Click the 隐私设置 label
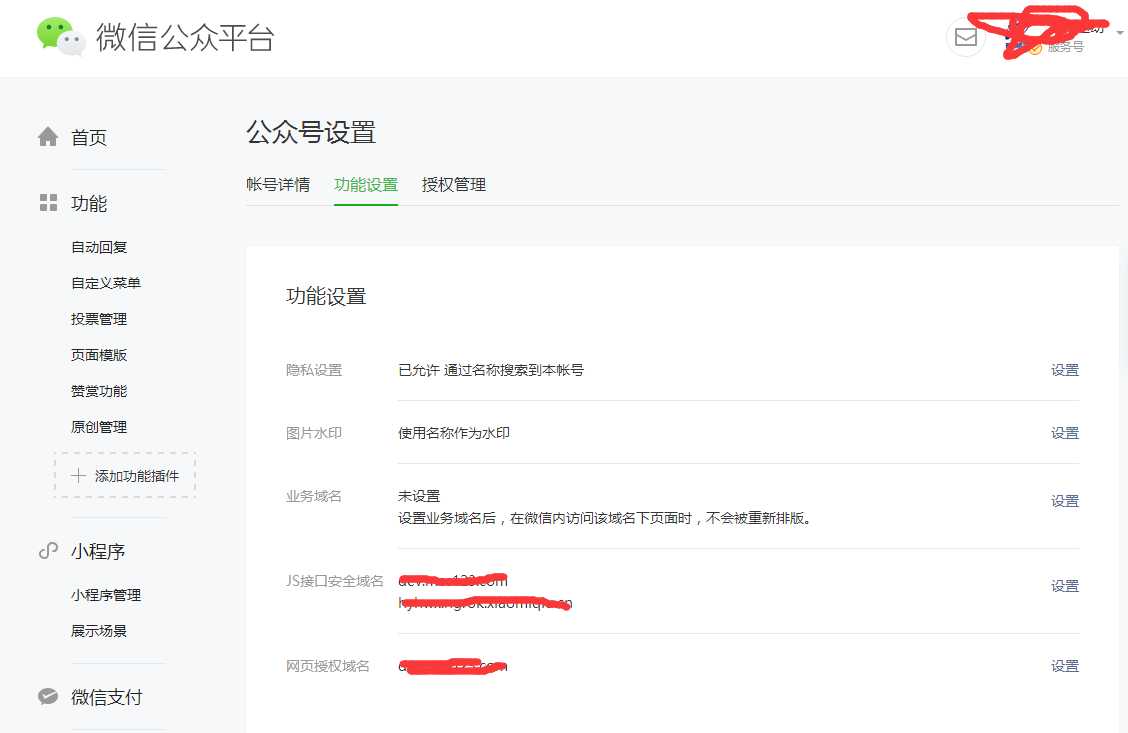The height and width of the screenshot is (733, 1128). point(314,370)
